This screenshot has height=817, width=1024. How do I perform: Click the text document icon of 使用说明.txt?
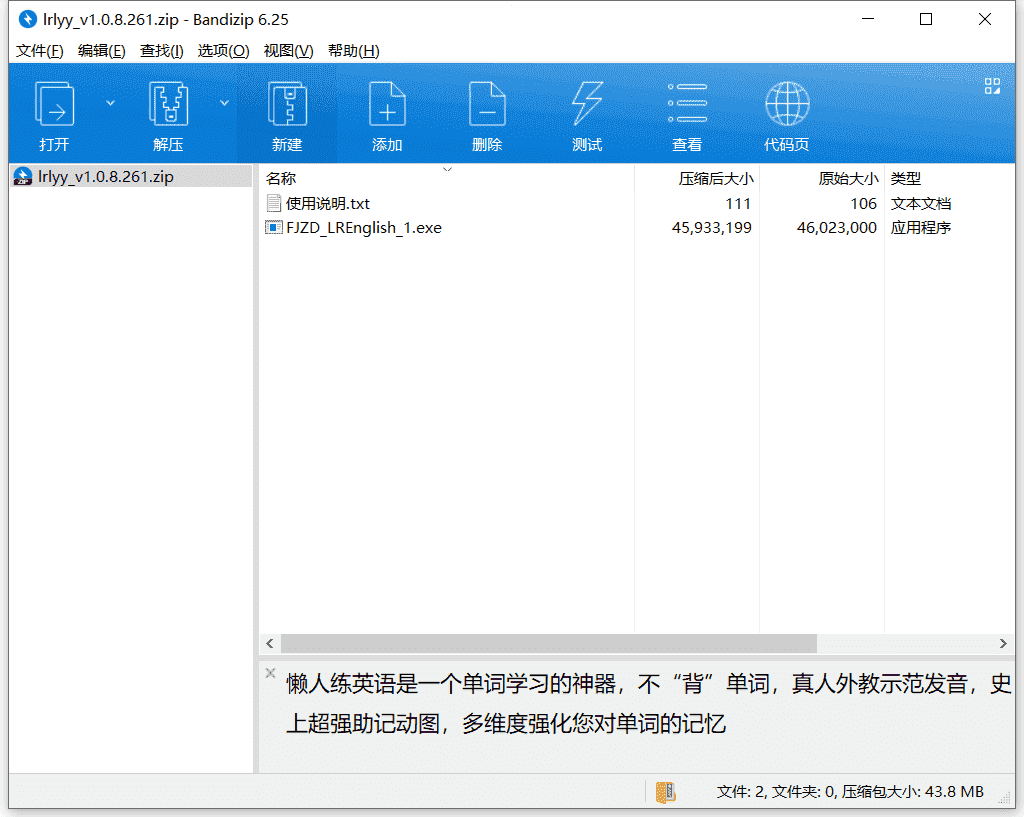pos(274,204)
